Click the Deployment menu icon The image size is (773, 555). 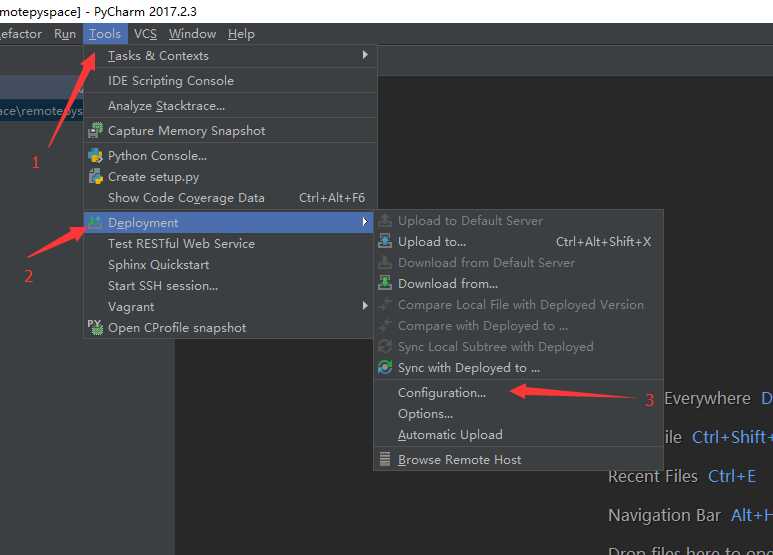[95, 222]
